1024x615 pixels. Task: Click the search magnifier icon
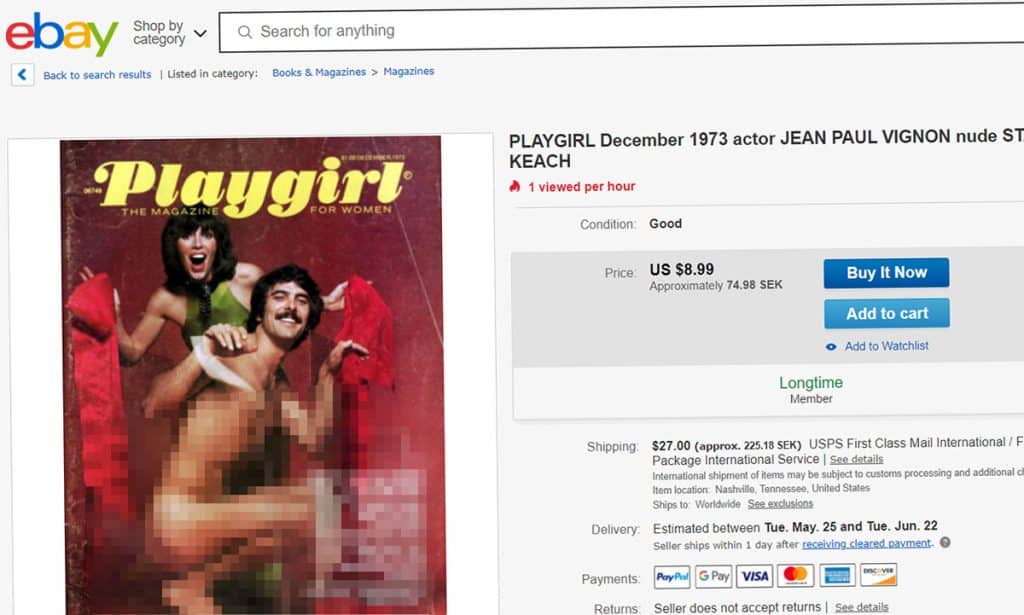(x=245, y=31)
